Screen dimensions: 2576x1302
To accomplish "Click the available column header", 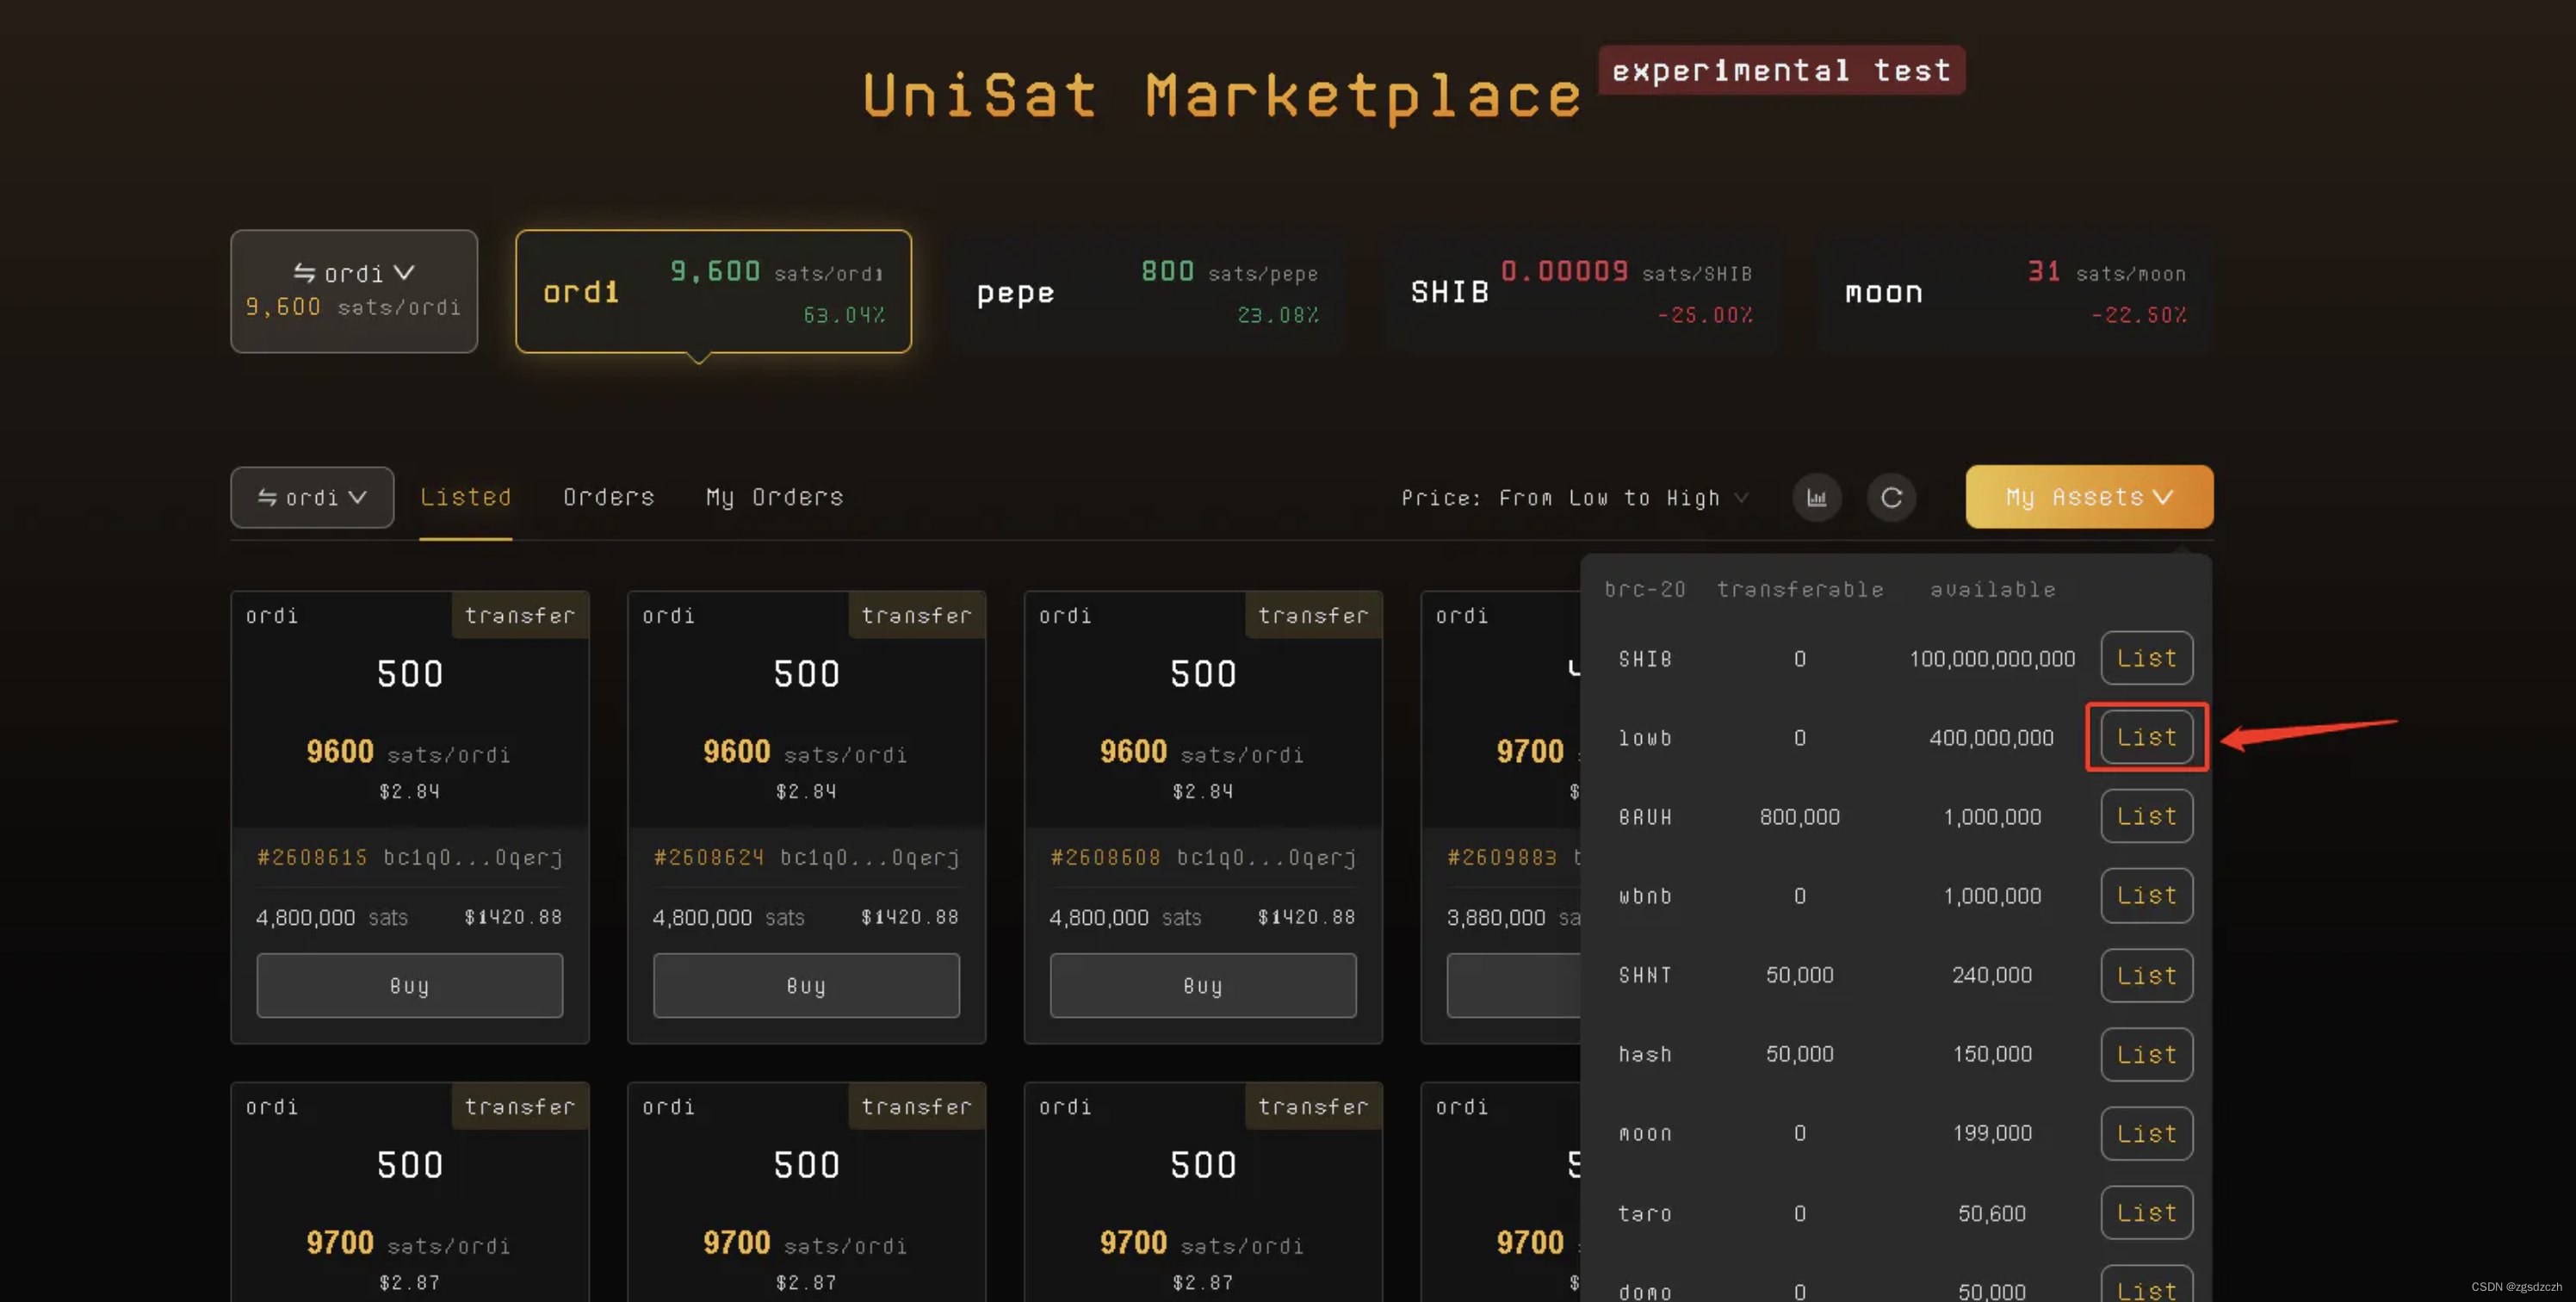I will (x=1992, y=589).
